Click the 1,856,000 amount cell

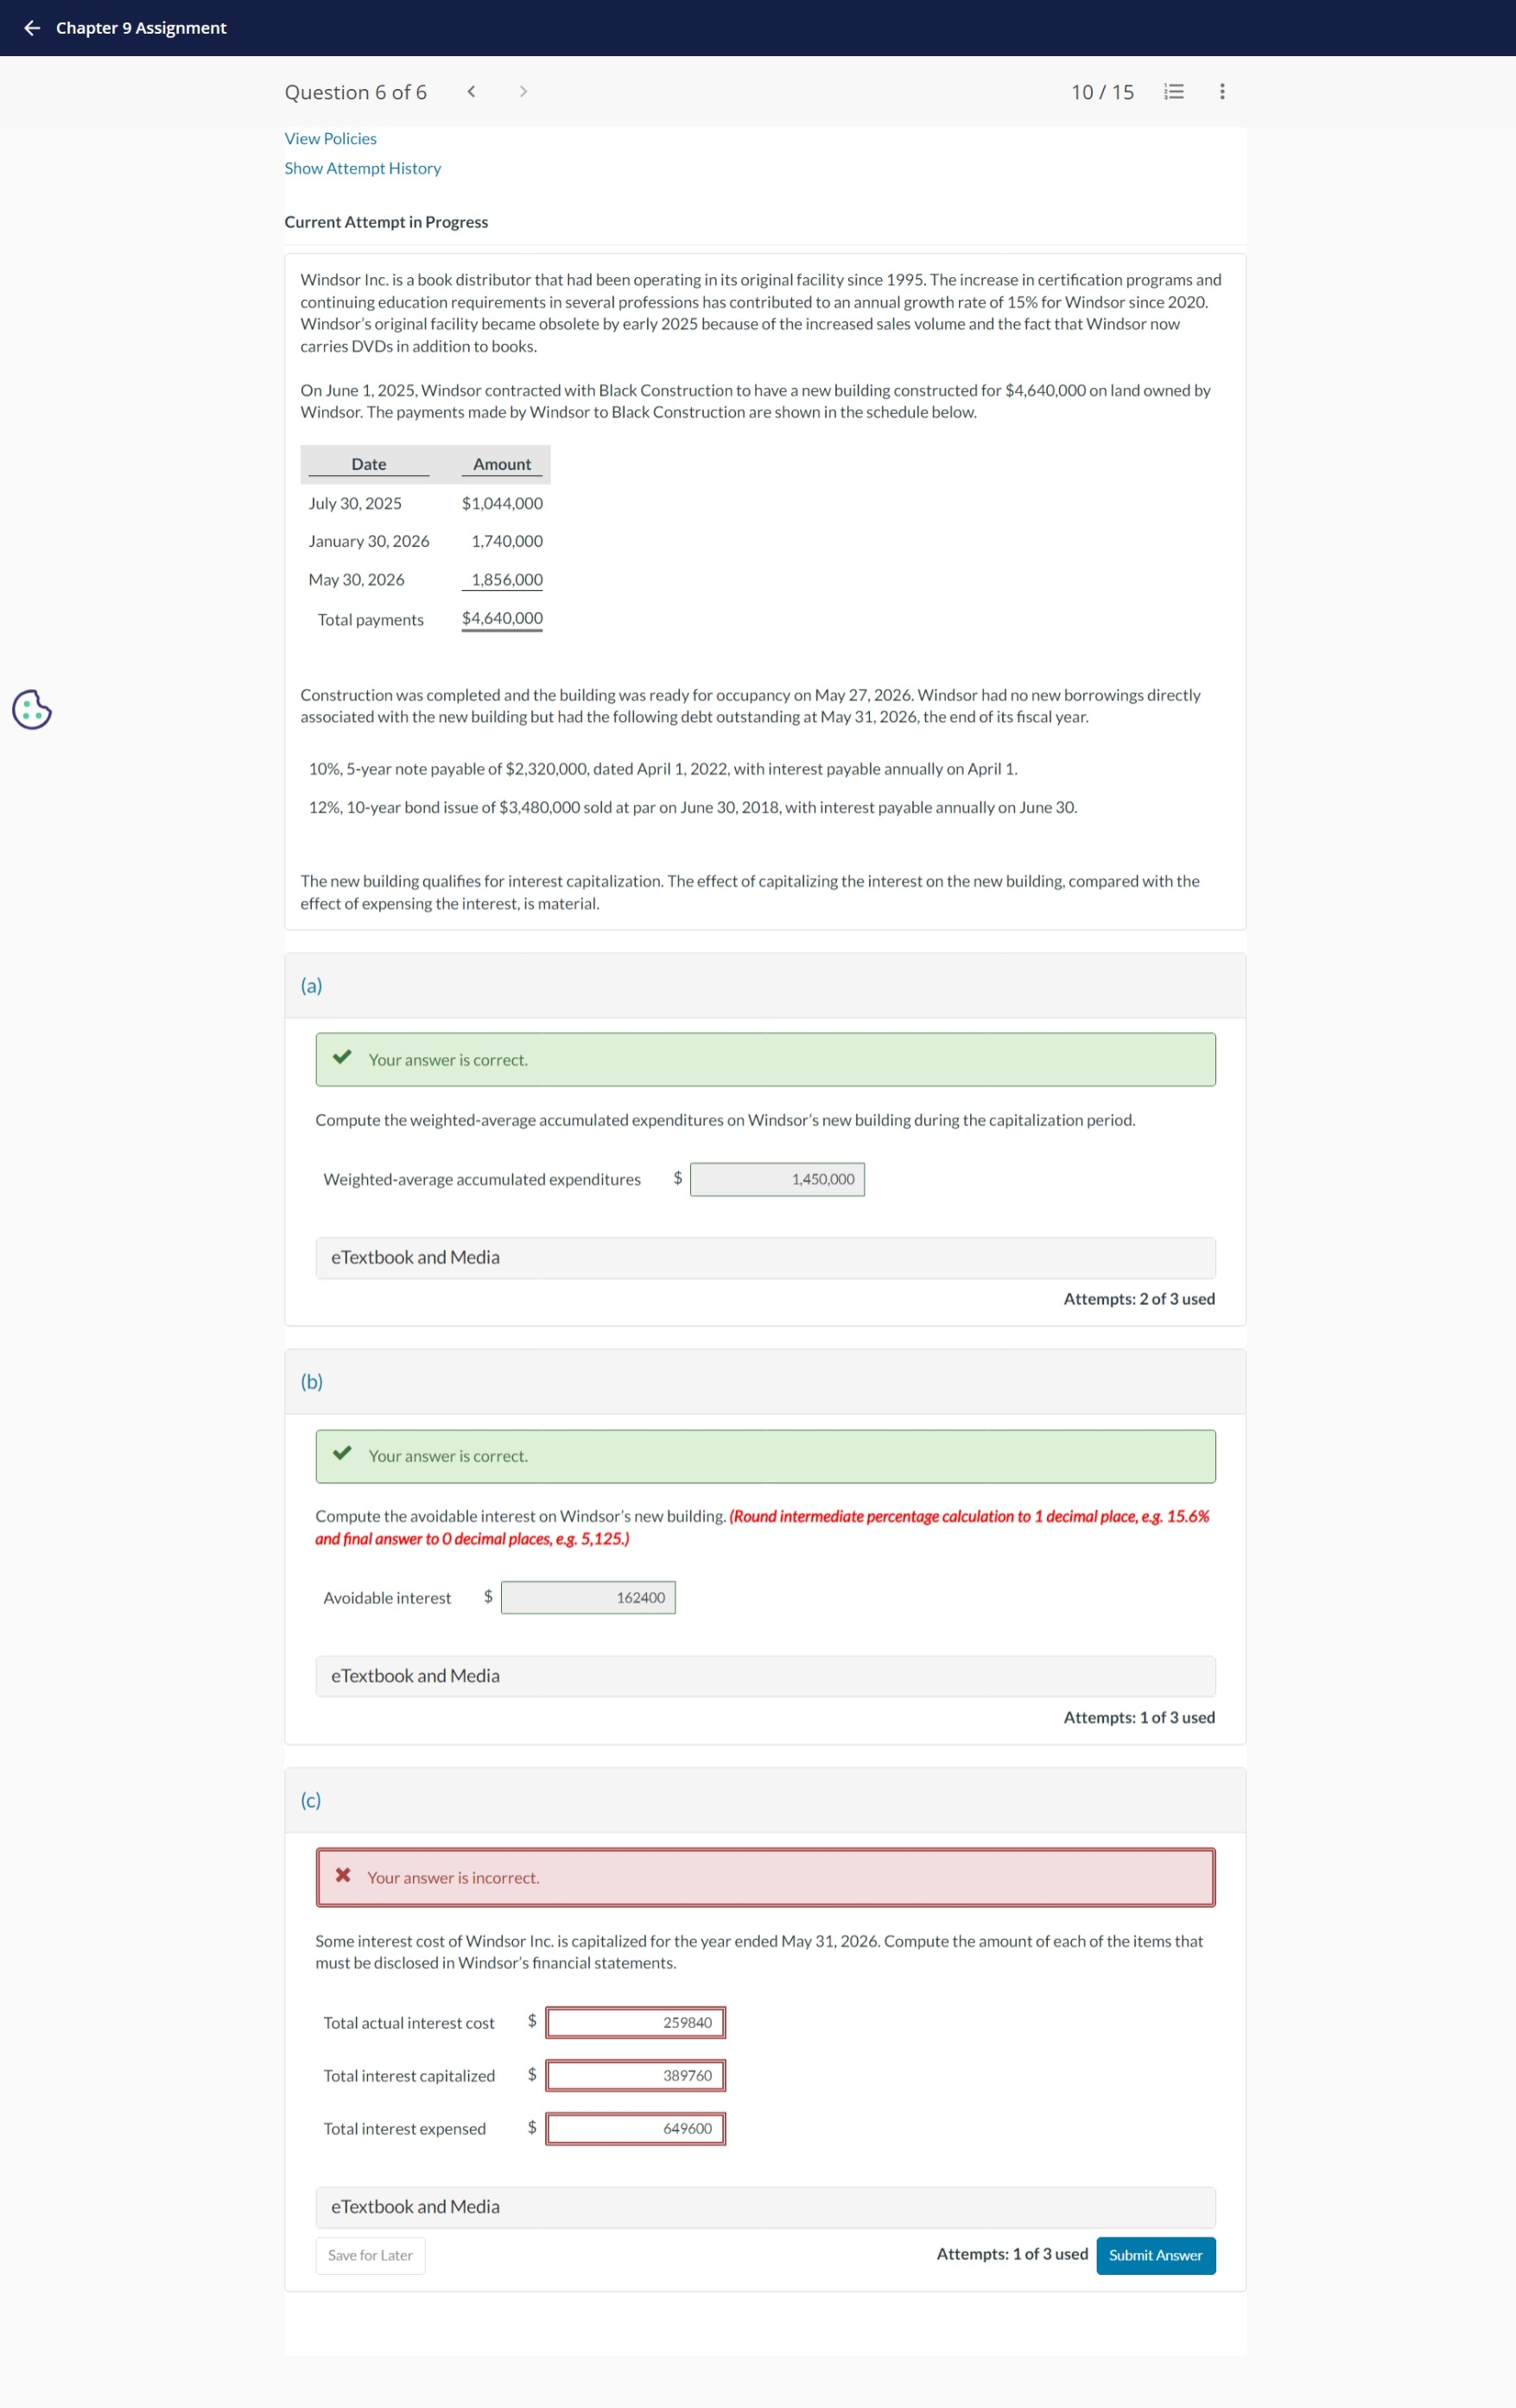(x=507, y=580)
